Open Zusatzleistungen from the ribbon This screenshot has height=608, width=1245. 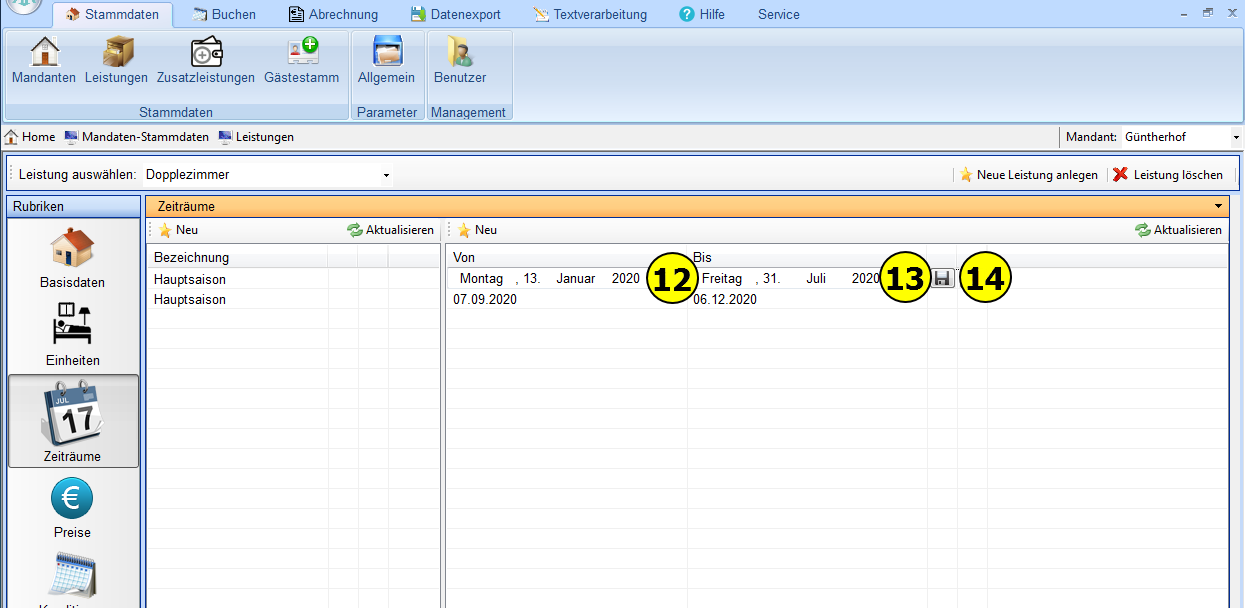point(206,60)
